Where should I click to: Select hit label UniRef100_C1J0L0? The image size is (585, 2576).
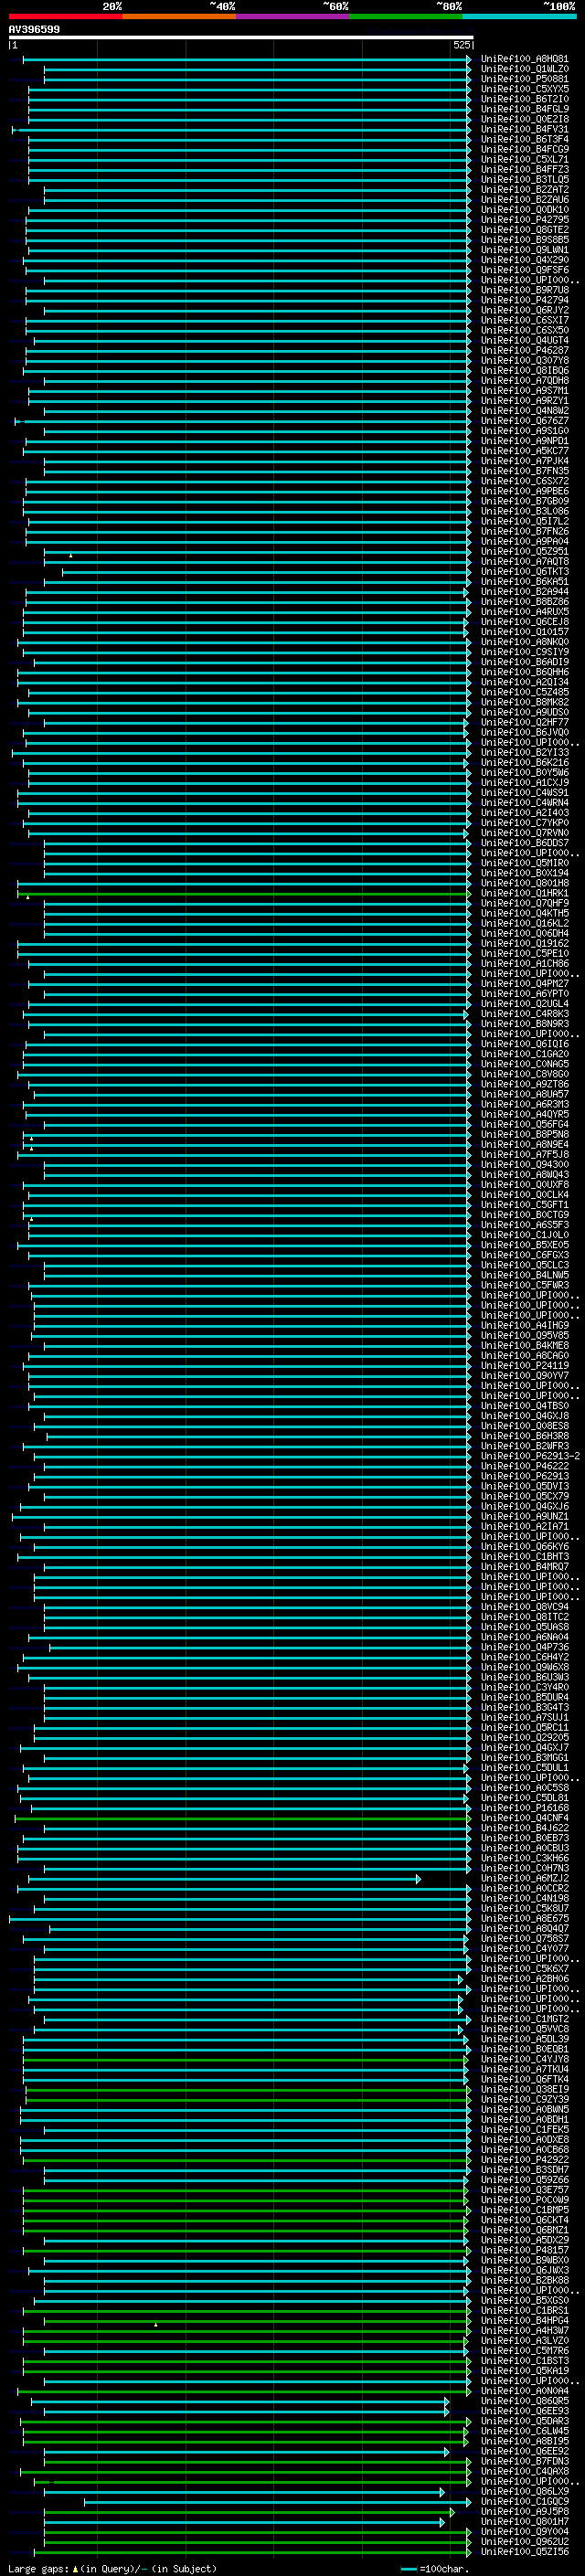click(524, 1235)
